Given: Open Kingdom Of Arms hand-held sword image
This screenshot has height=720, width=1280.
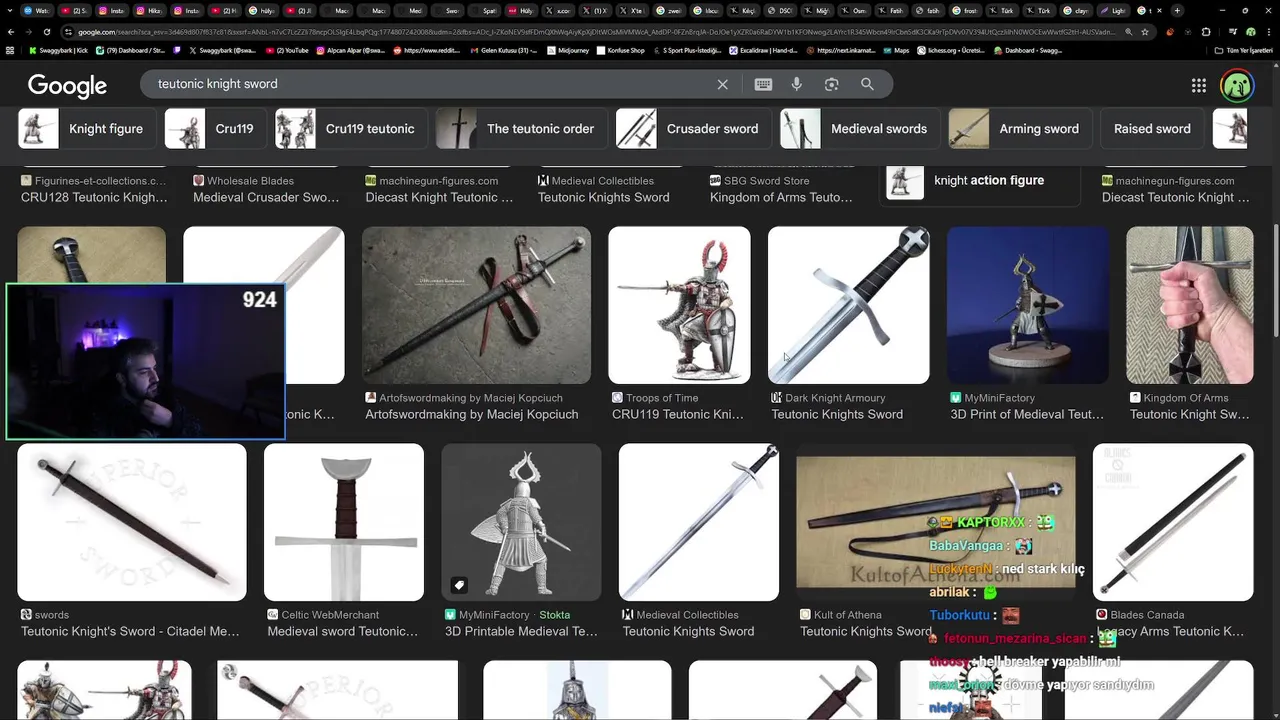Looking at the screenshot, I should [1190, 305].
